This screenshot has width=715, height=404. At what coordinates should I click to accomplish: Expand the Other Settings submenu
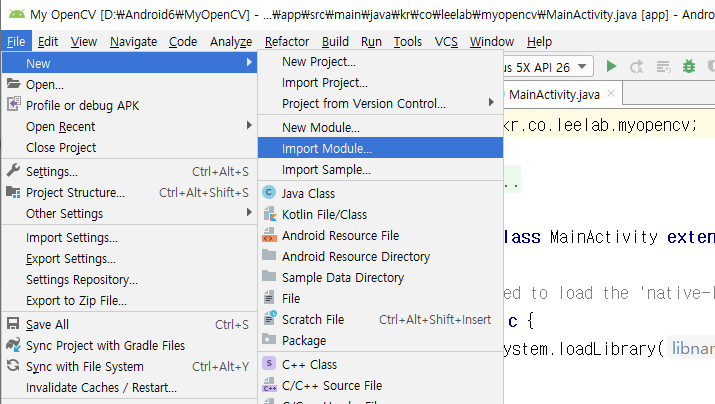64,213
